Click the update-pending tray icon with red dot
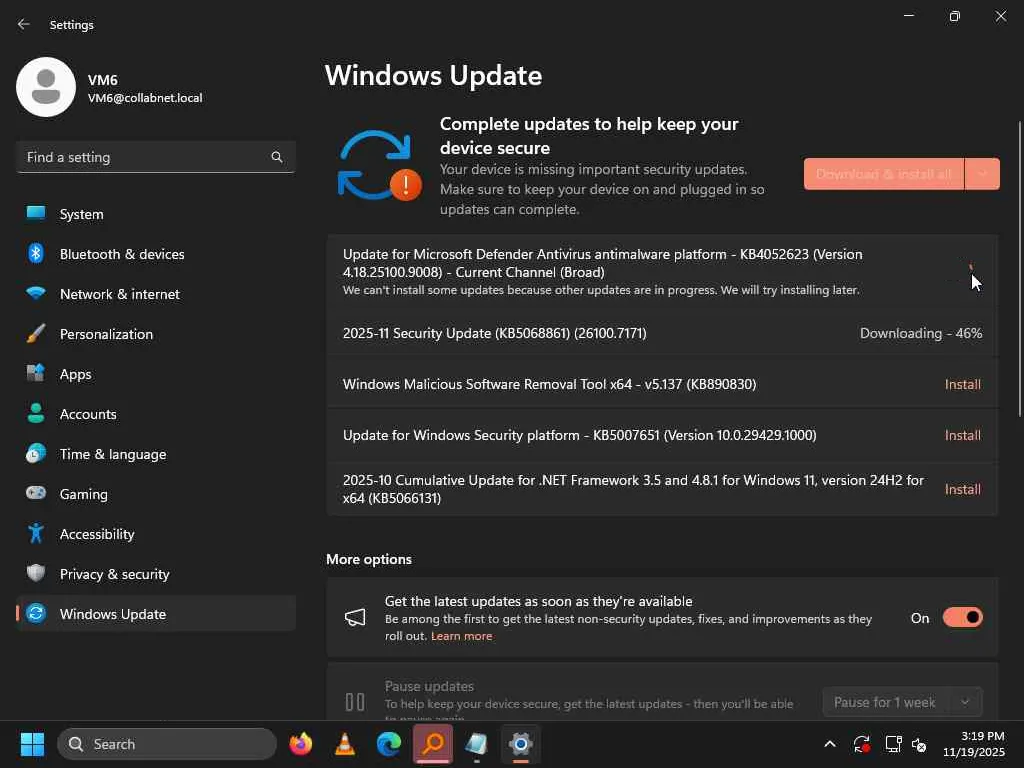This screenshot has height=768, width=1024. [861, 744]
